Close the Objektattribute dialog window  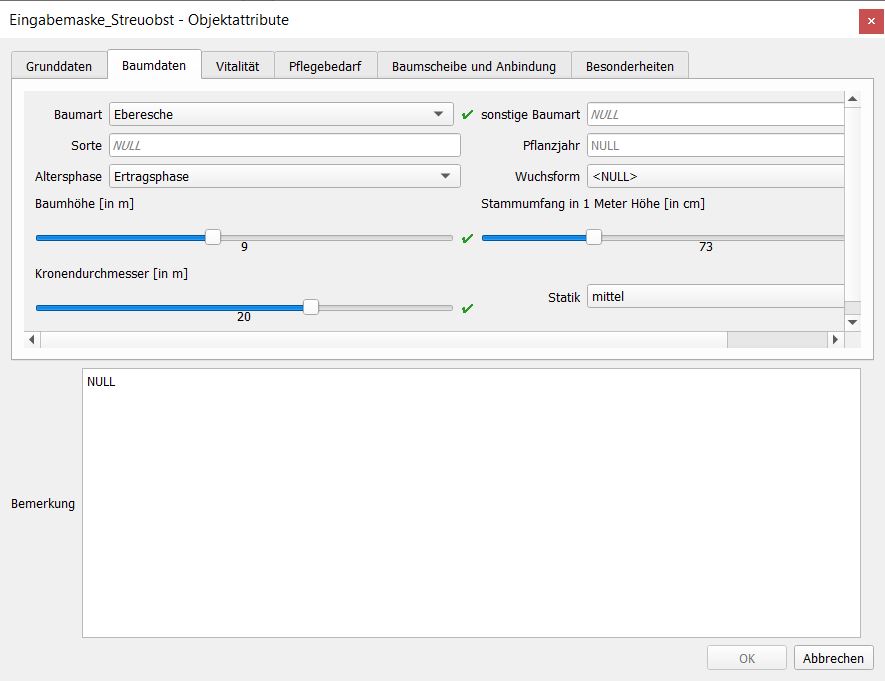point(870,21)
